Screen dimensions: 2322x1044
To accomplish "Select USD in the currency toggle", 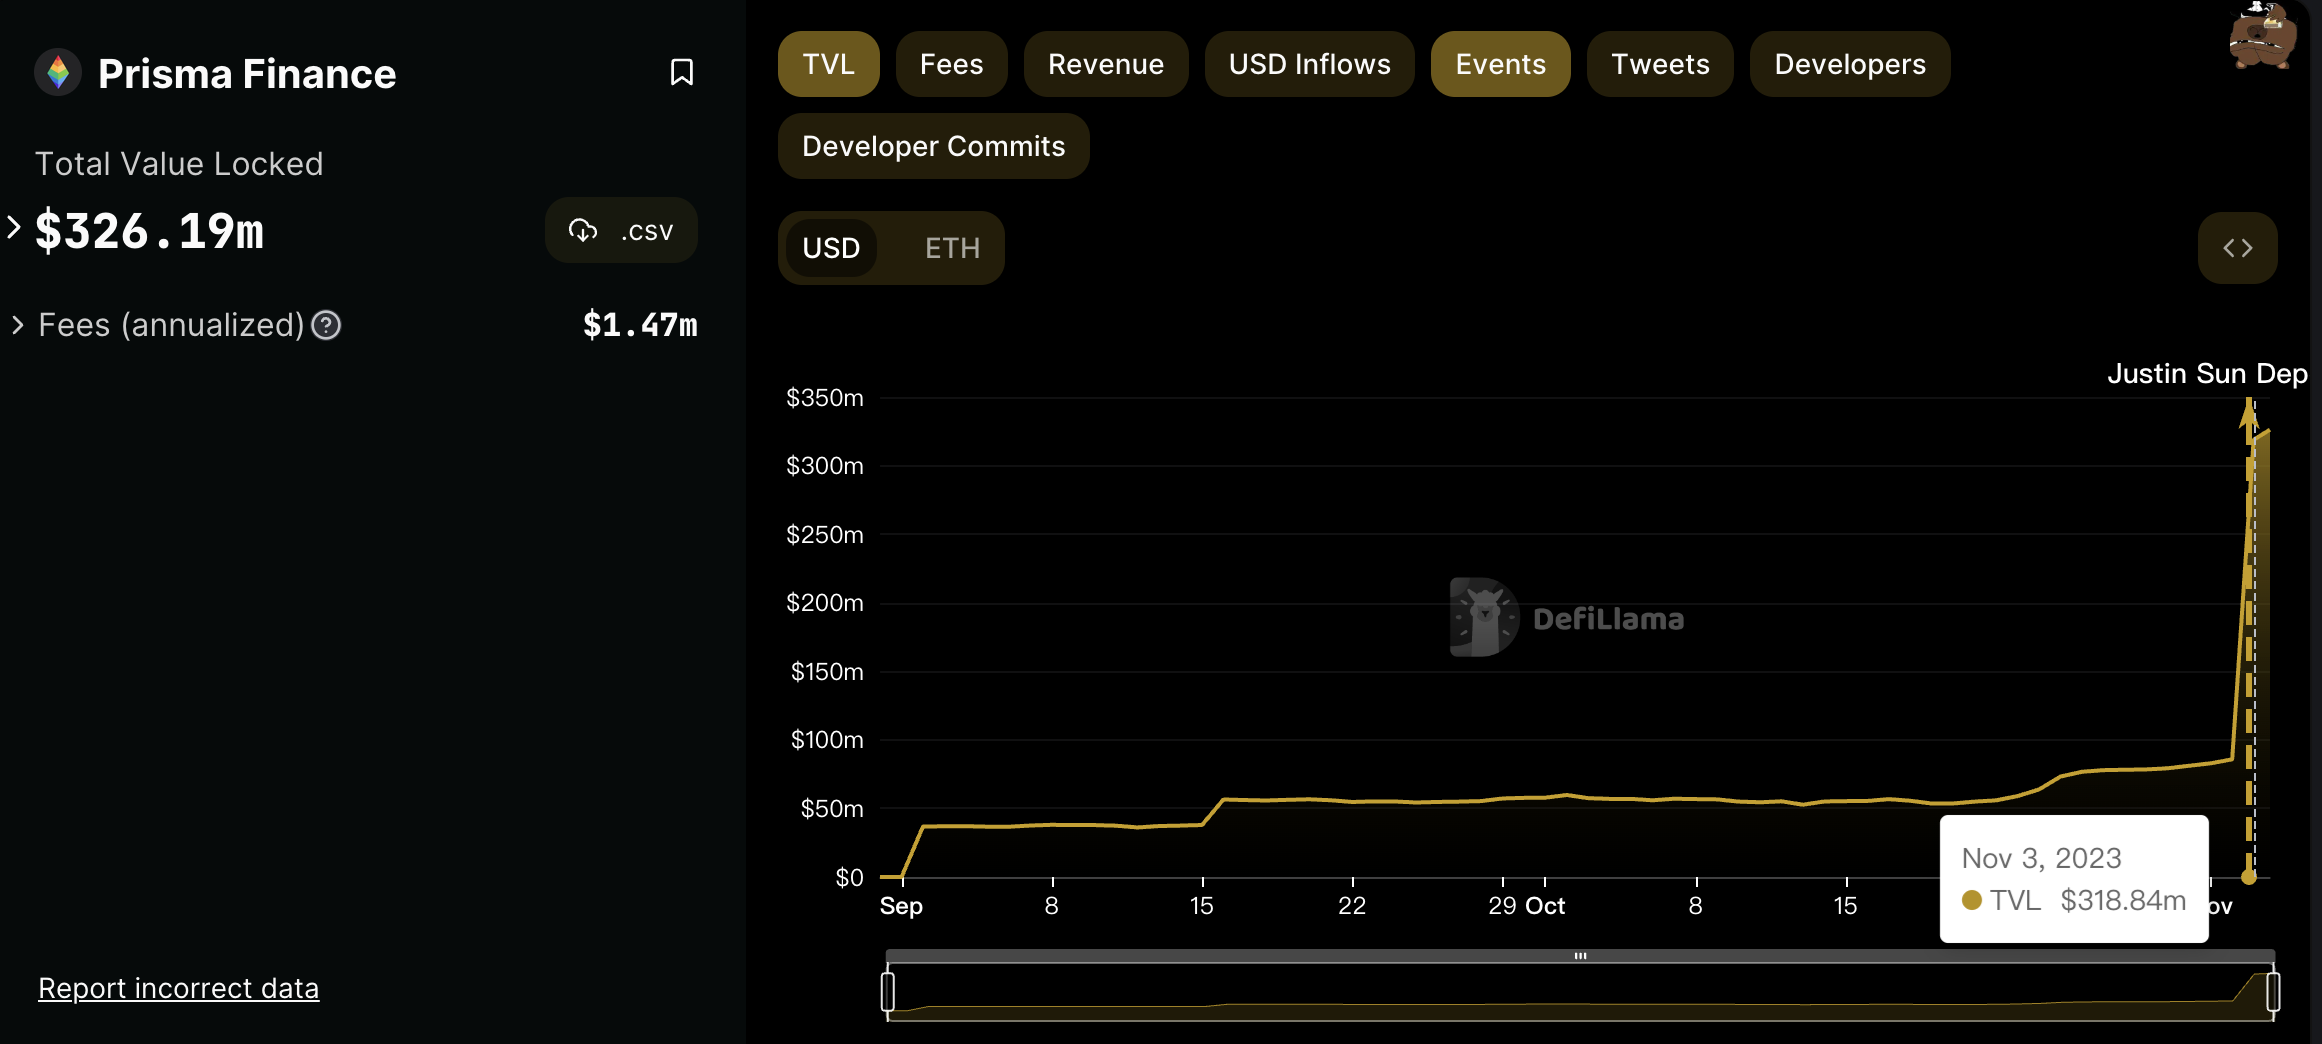I will click(831, 248).
